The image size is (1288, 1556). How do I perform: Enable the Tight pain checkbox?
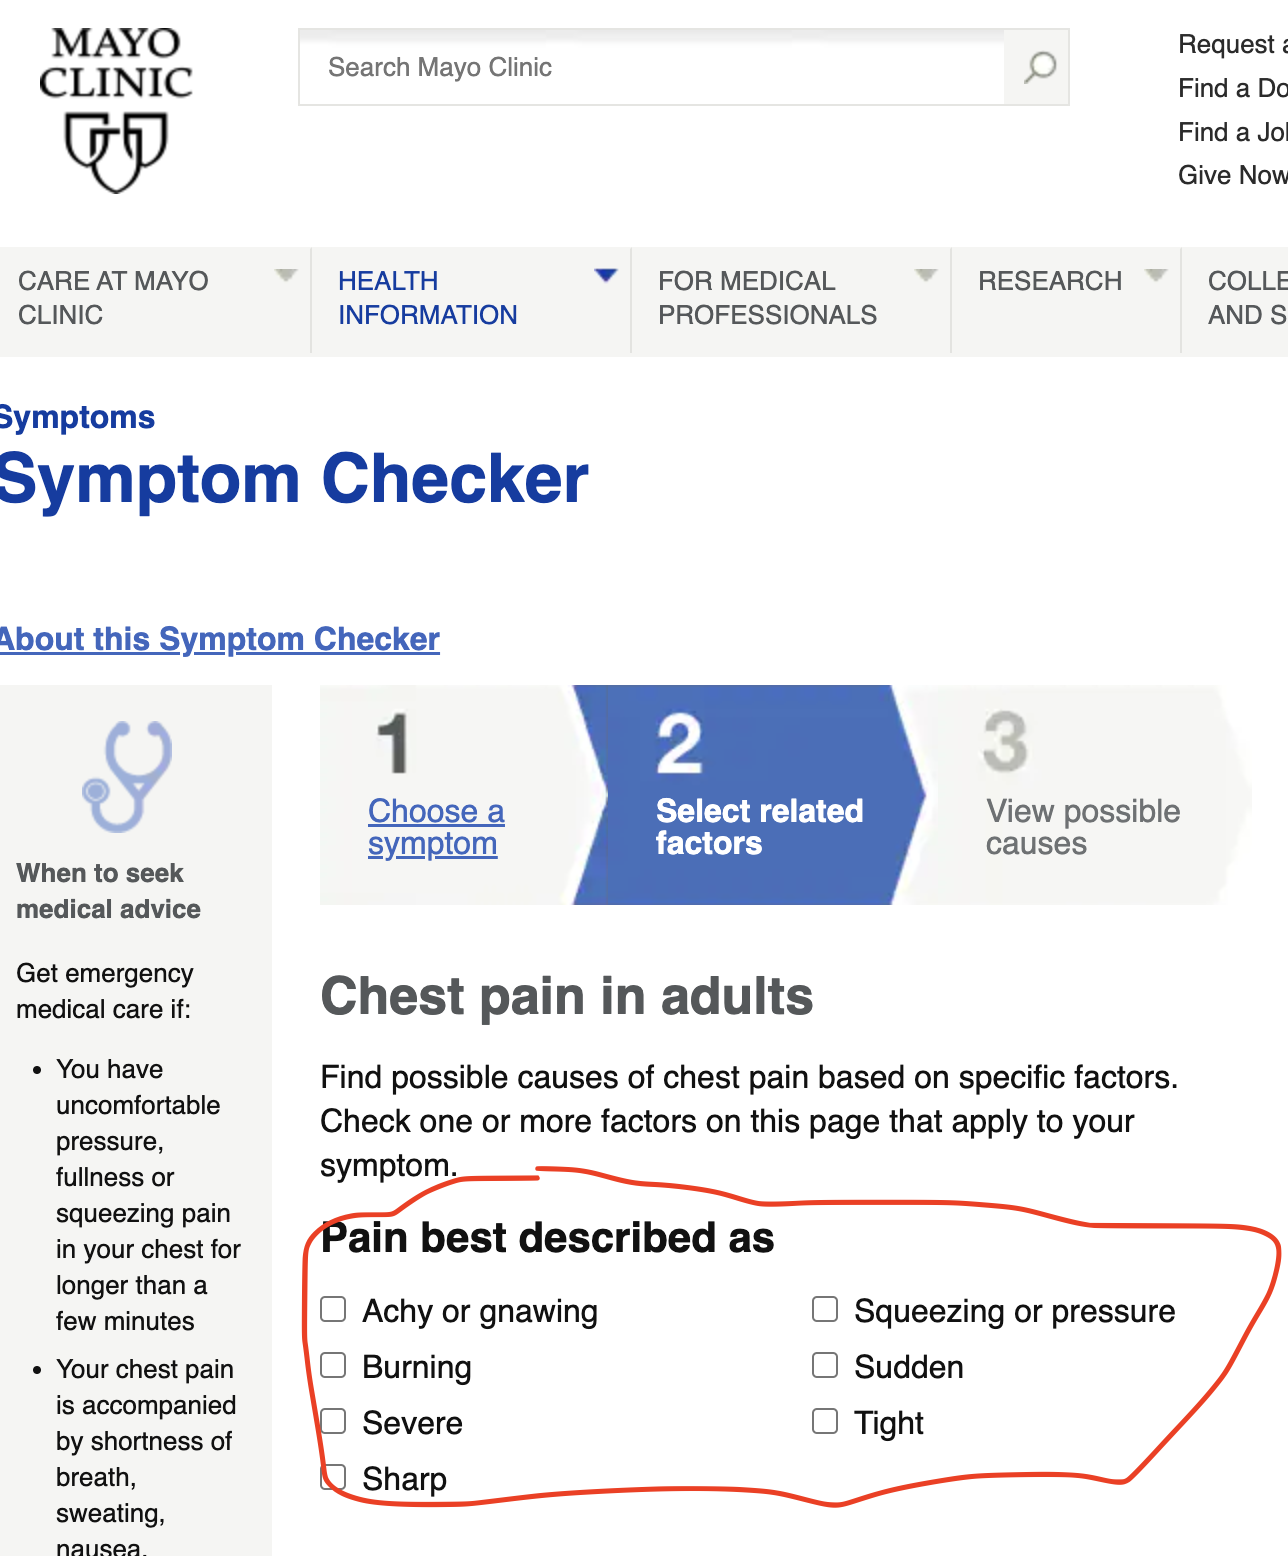[x=825, y=1420]
